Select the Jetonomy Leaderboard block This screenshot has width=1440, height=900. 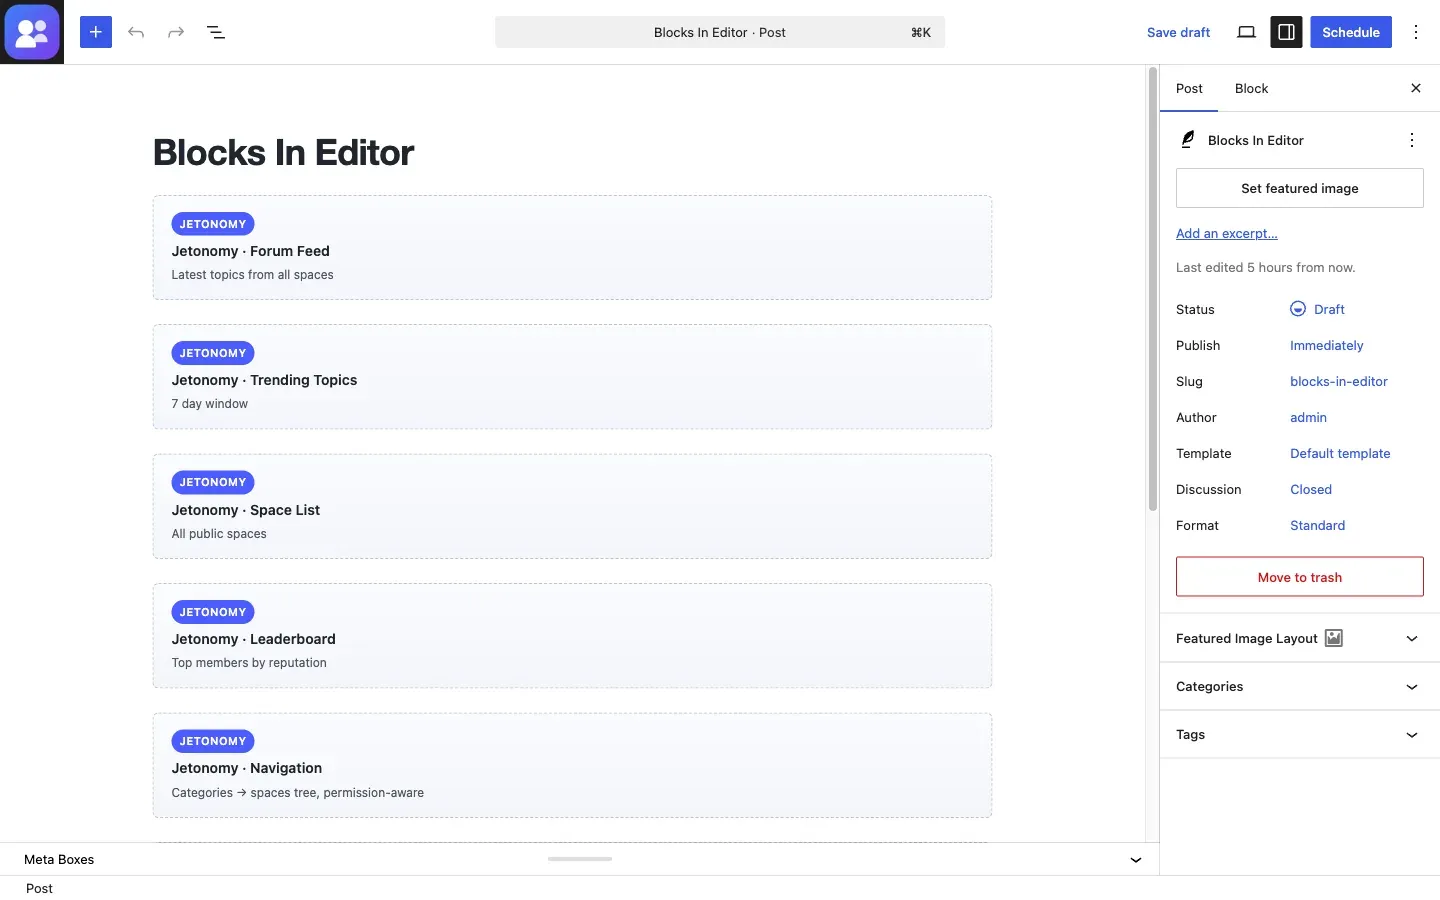(572, 636)
